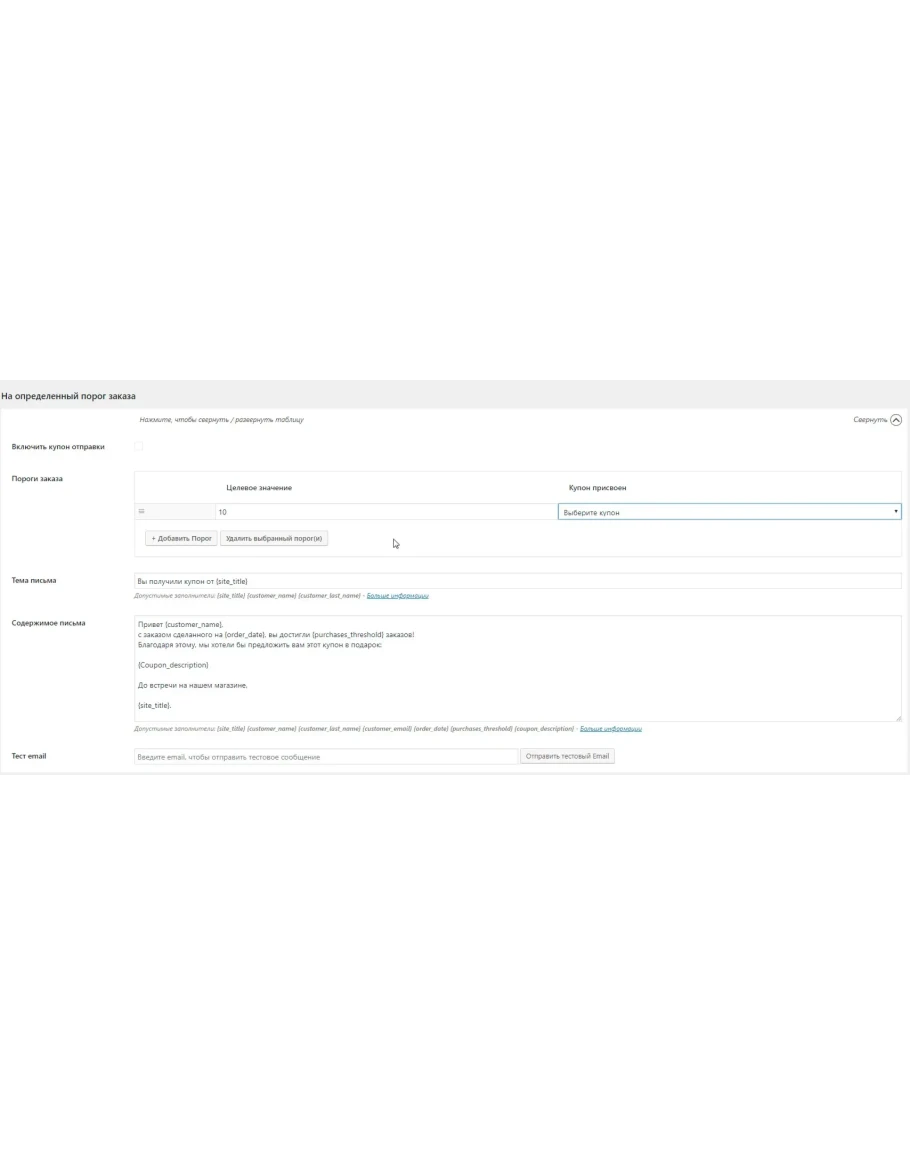
Task: Click the "На определенный порог заказа" section header
Action: (x=69, y=396)
